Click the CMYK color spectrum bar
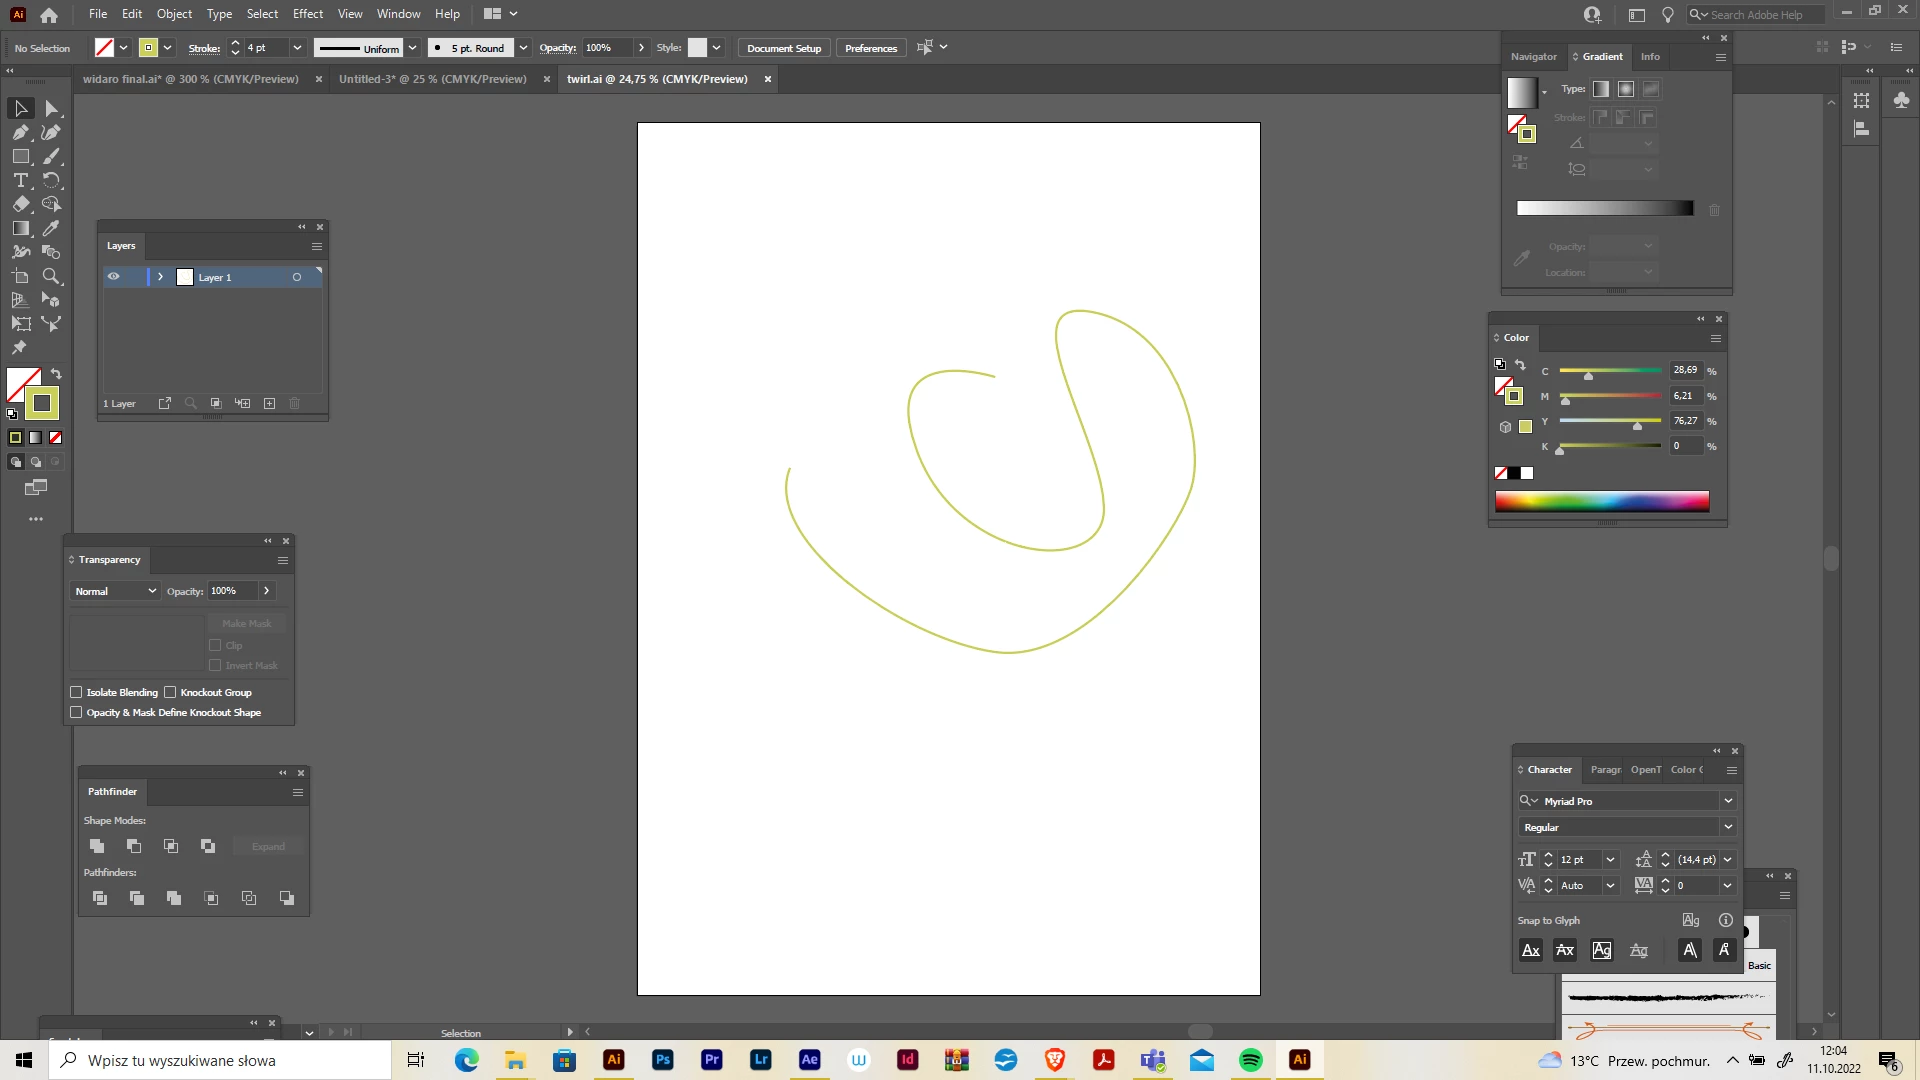Screen dimensions: 1920x1080 pyautogui.click(x=1601, y=501)
